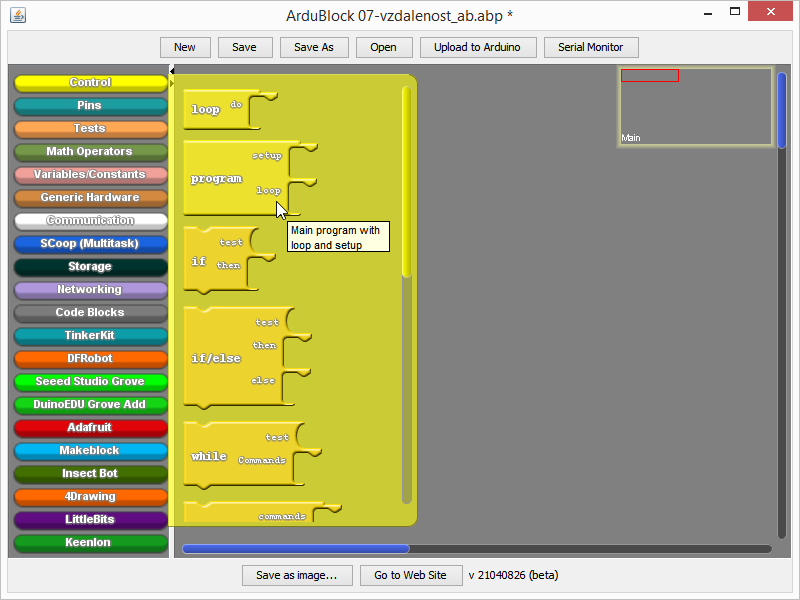Click the Save button
Viewport: 800px width, 600px height.
coord(245,47)
